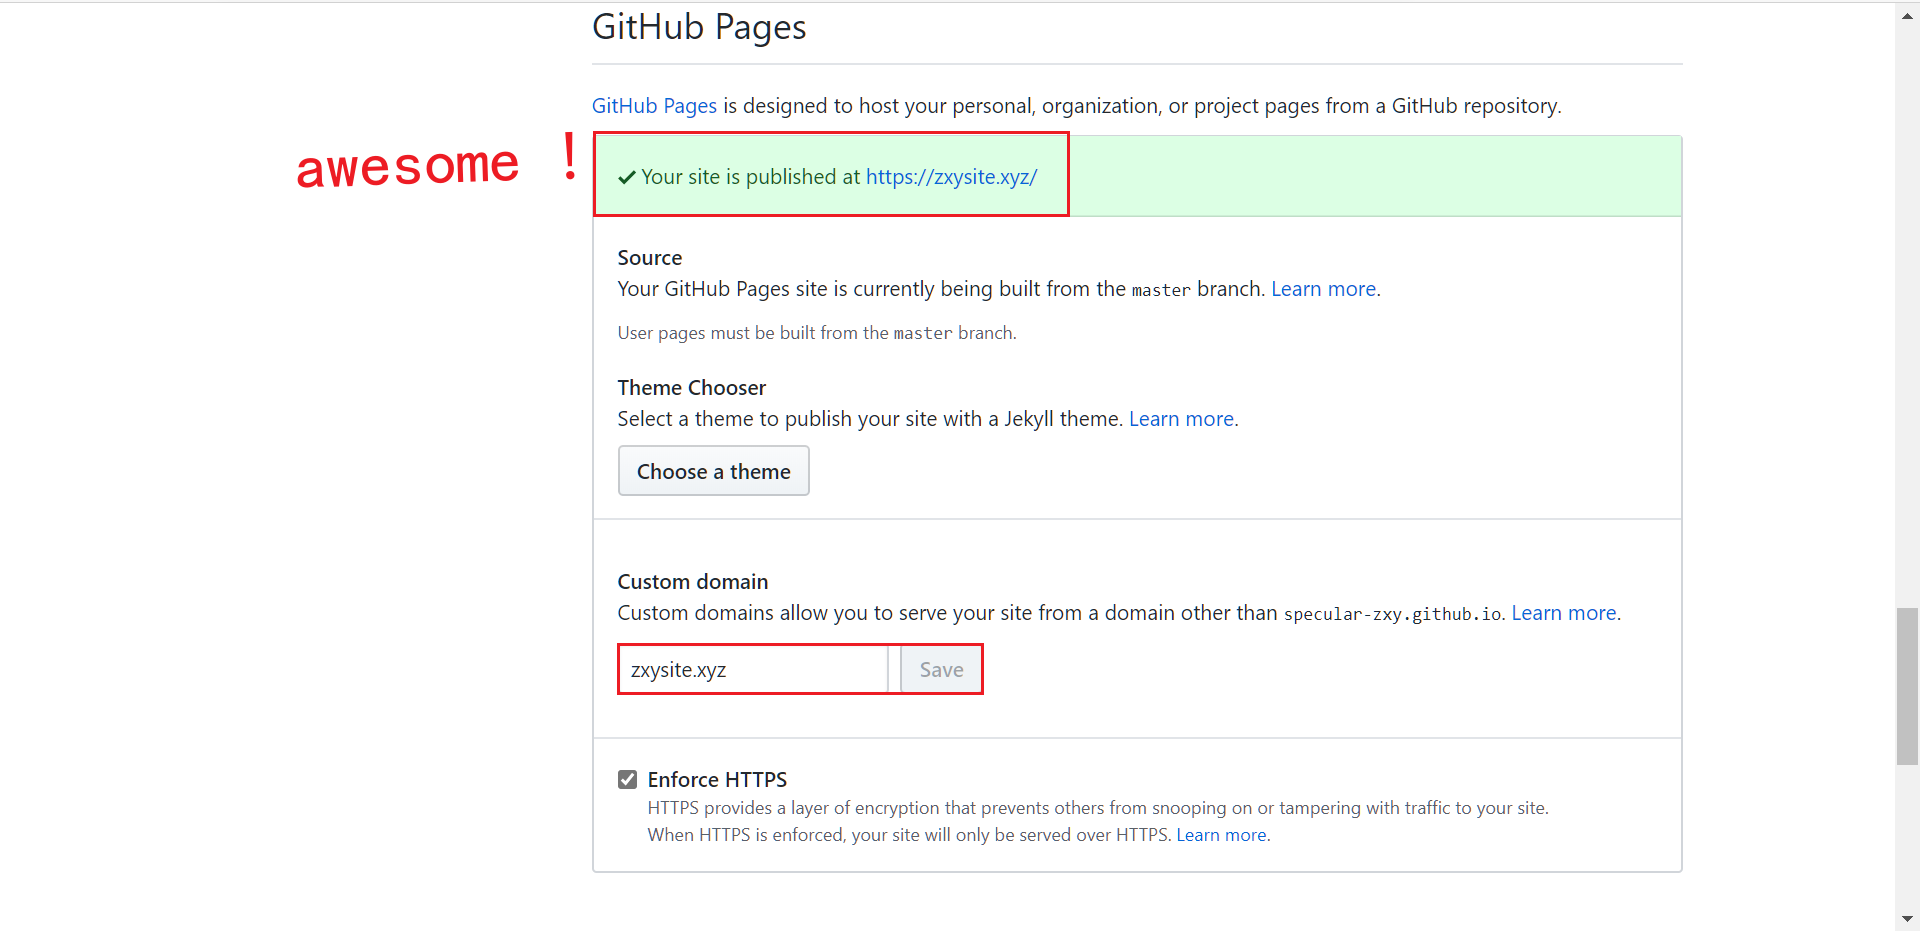The height and width of the screenshot is (931, 1920).
Task: Open the GitHub Pages documentation link
Action: [x=654, y=106]
